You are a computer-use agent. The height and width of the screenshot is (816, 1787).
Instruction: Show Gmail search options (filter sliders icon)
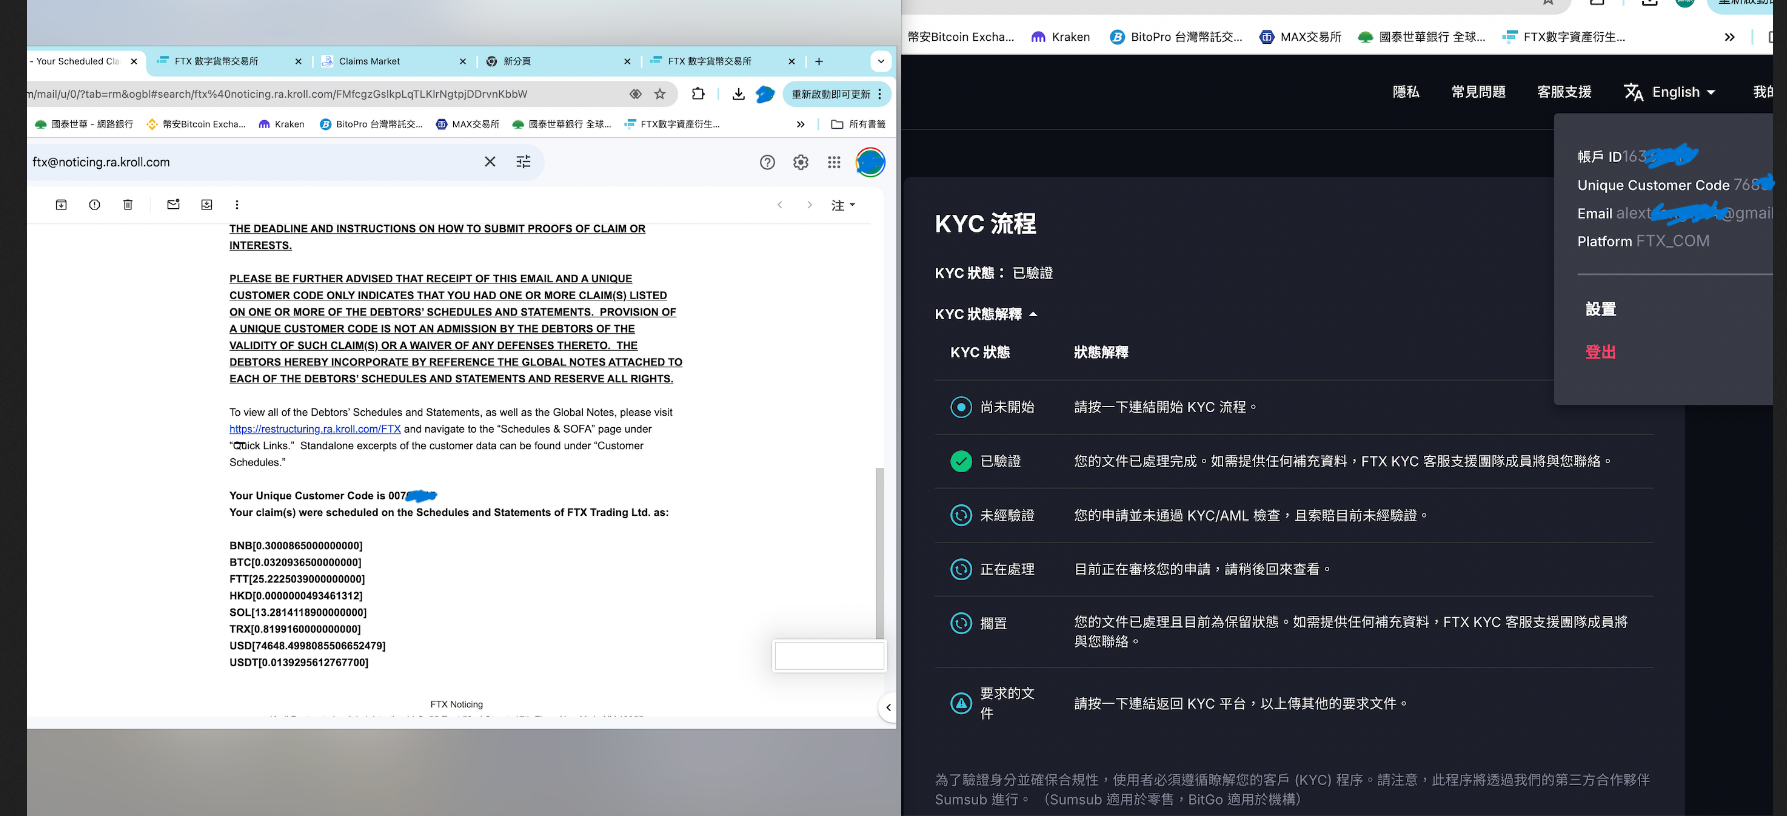tap(523, 162)
